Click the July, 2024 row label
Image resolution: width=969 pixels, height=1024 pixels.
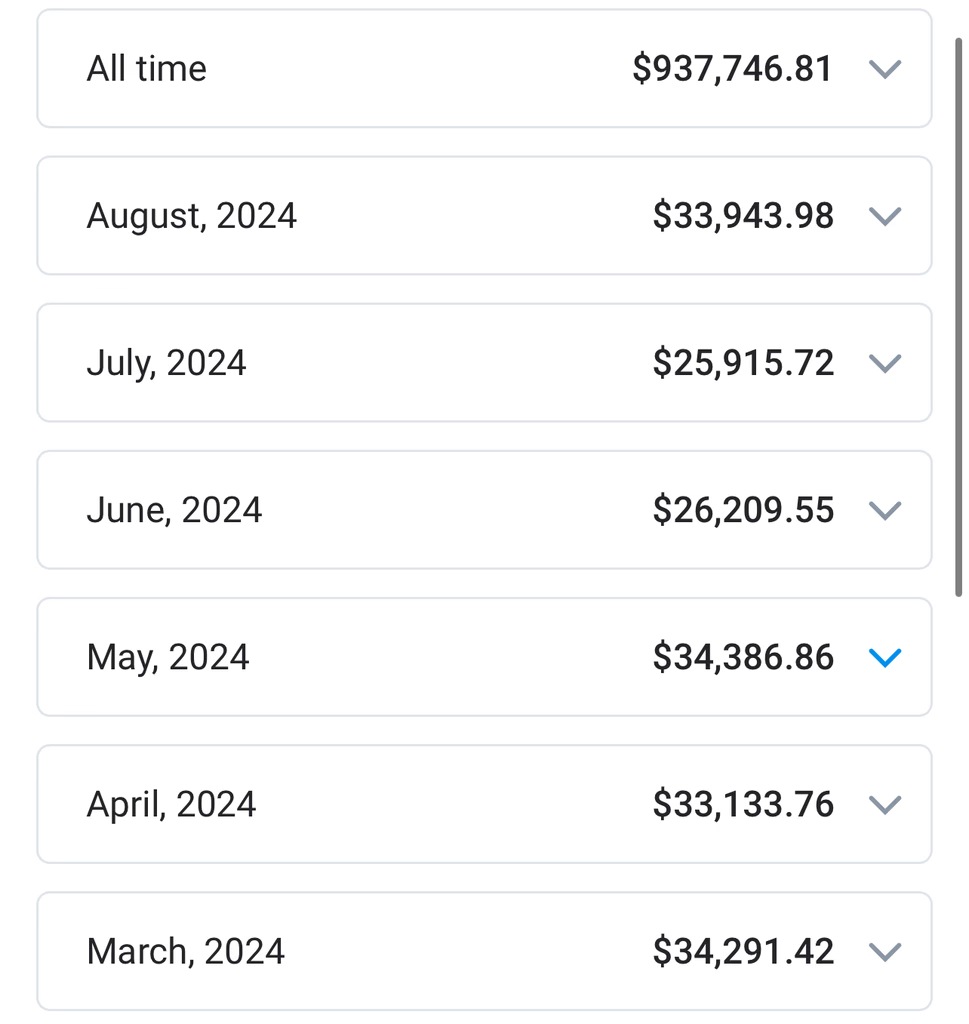[167, 363]
